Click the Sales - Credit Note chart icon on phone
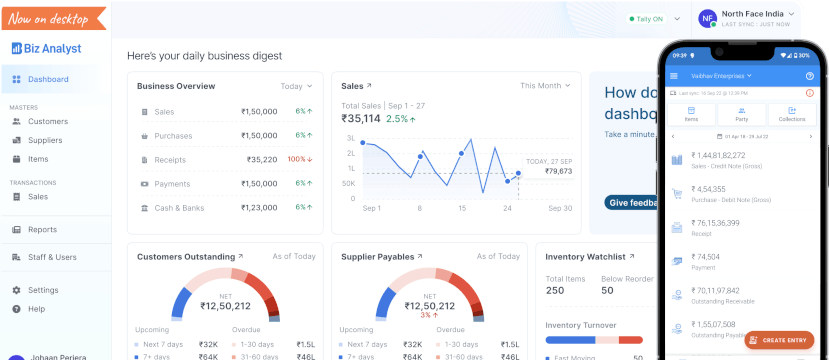The image size is (829, 360). 677,160
